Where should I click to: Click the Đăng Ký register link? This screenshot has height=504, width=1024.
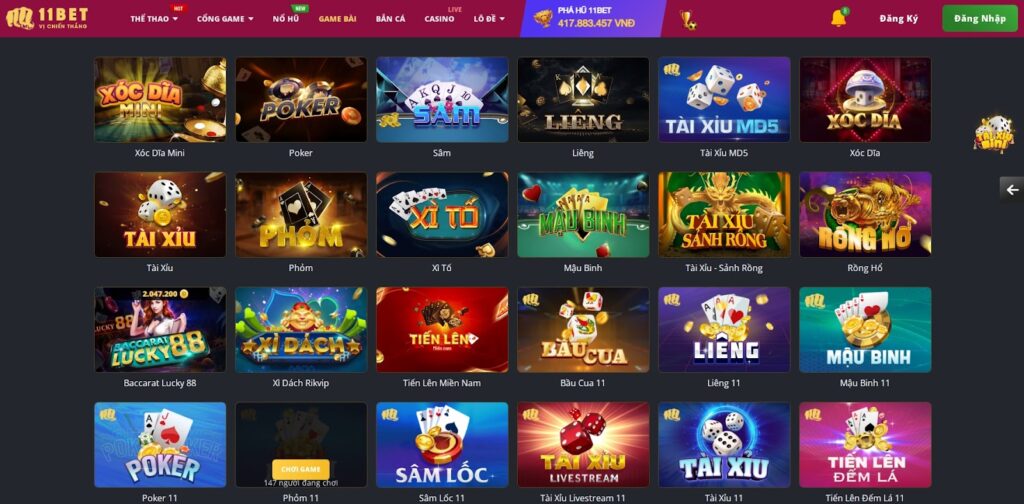899,18
